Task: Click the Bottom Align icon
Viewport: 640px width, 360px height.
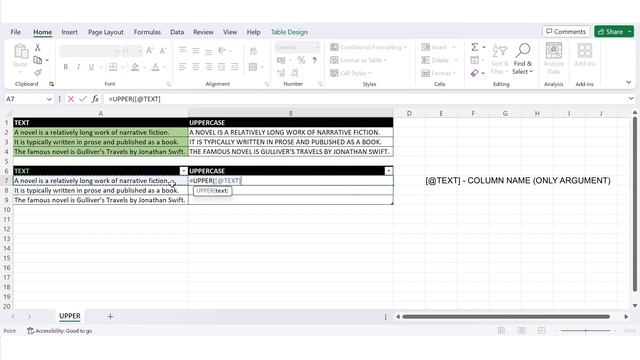Action: (209, 51)
